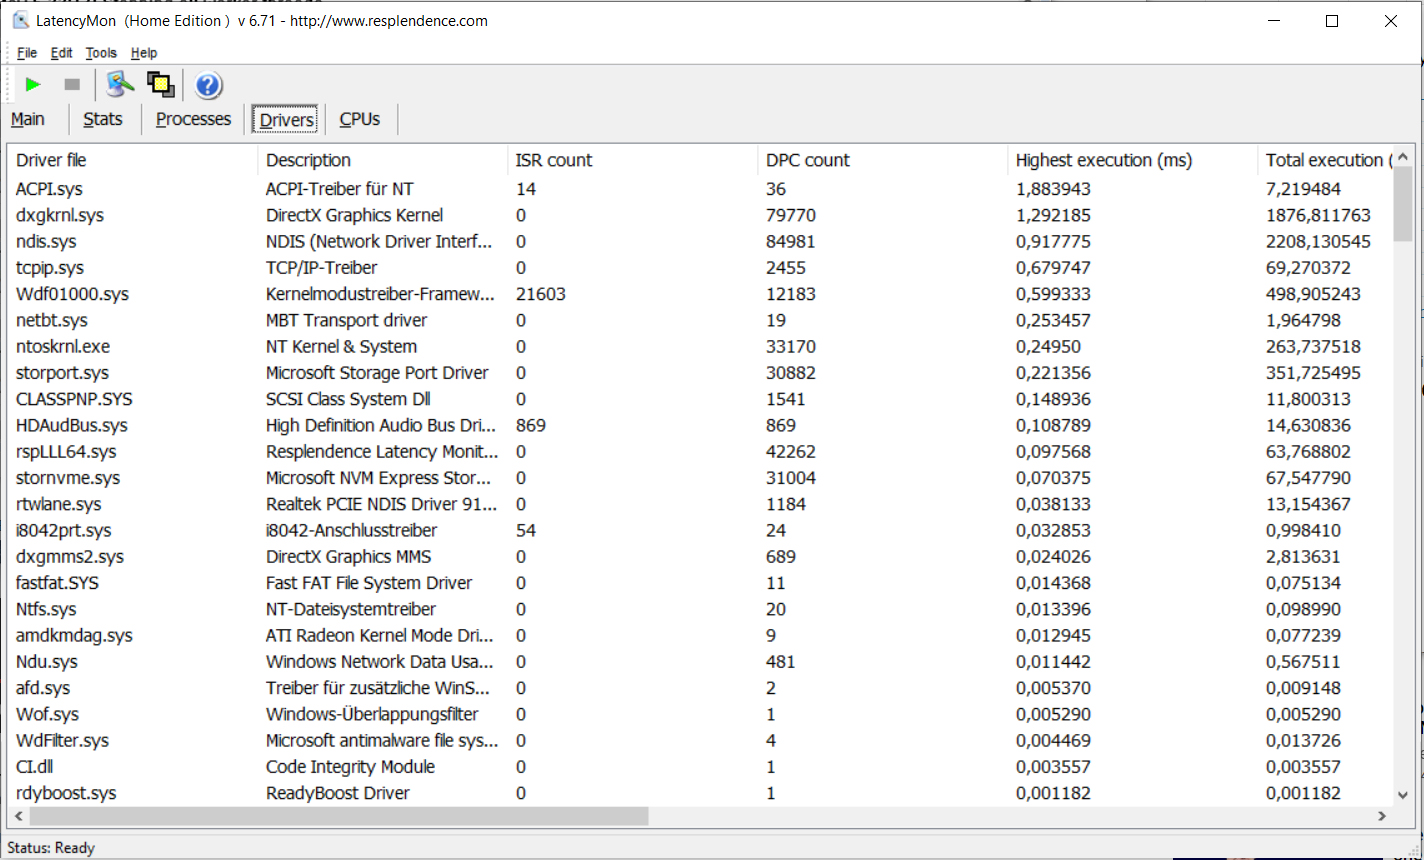Viewport: 1424px width, 860px height.
Task: Select the dxgmms2.sys driver row
Action: tap(700, 557)
